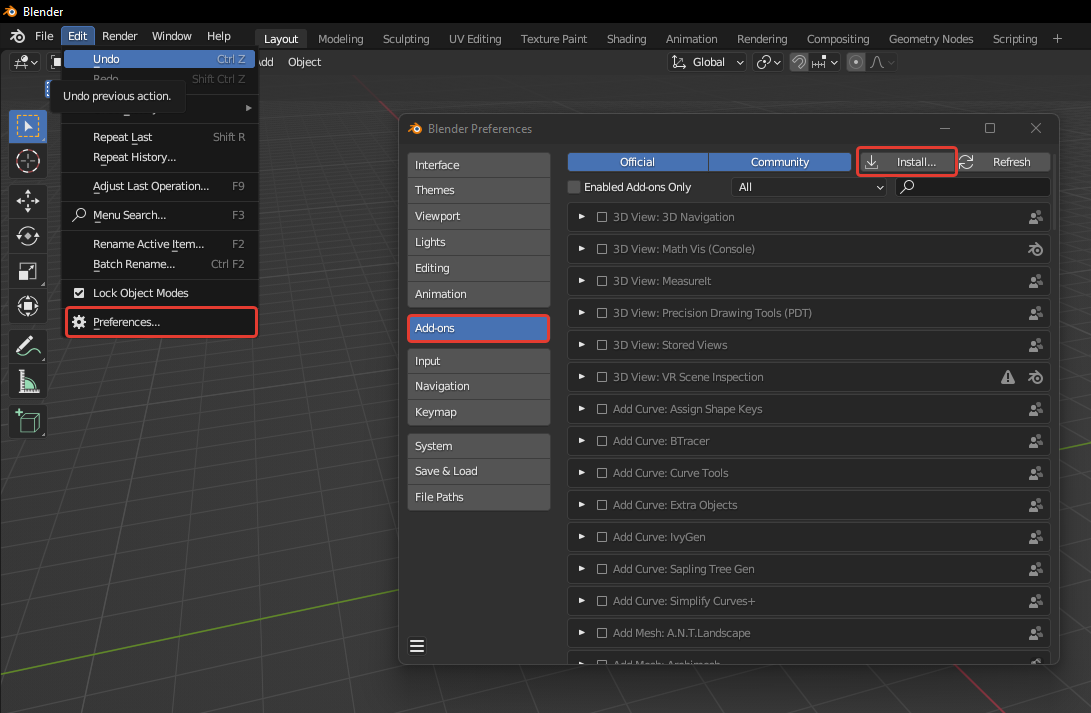1091x713 pixels.
Task: Open the editor type selector icon
Action: (x=26, y=62)
